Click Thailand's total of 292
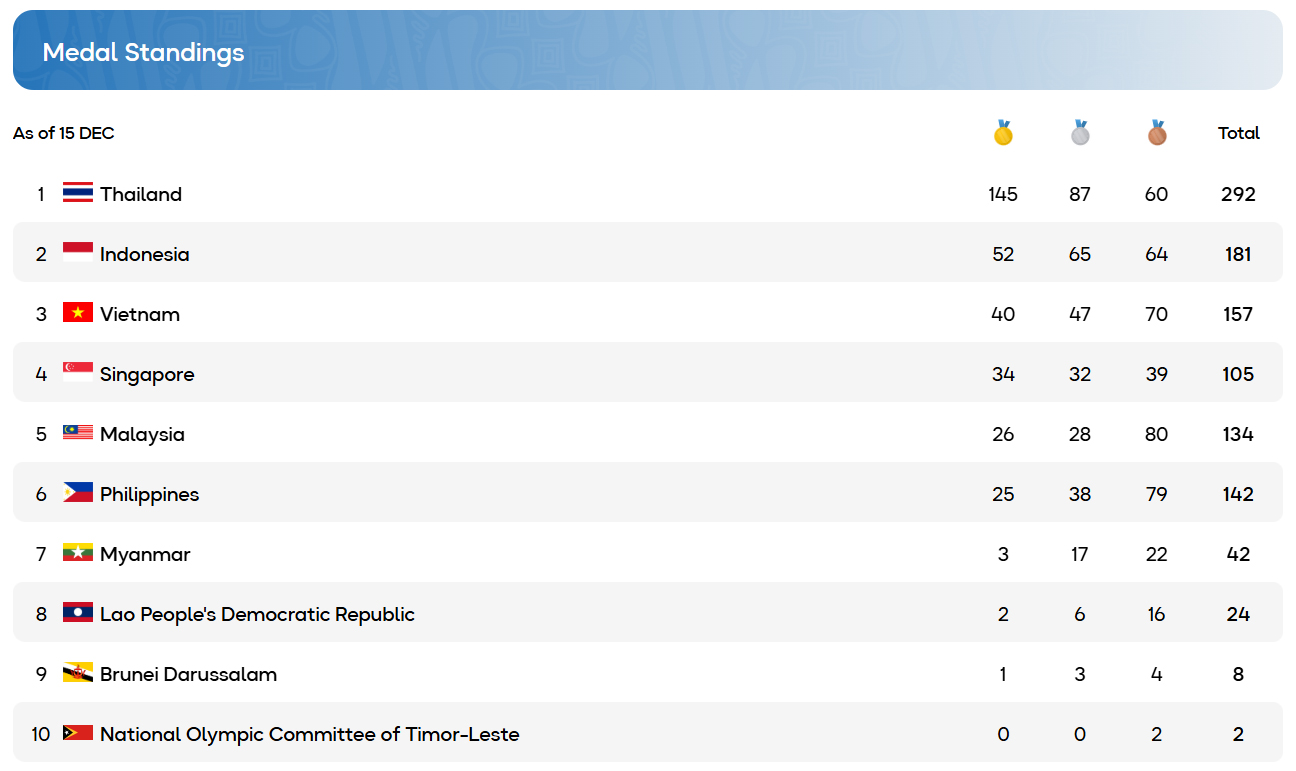Viewport: 1296px width, 771px height. coord(1238,194)
